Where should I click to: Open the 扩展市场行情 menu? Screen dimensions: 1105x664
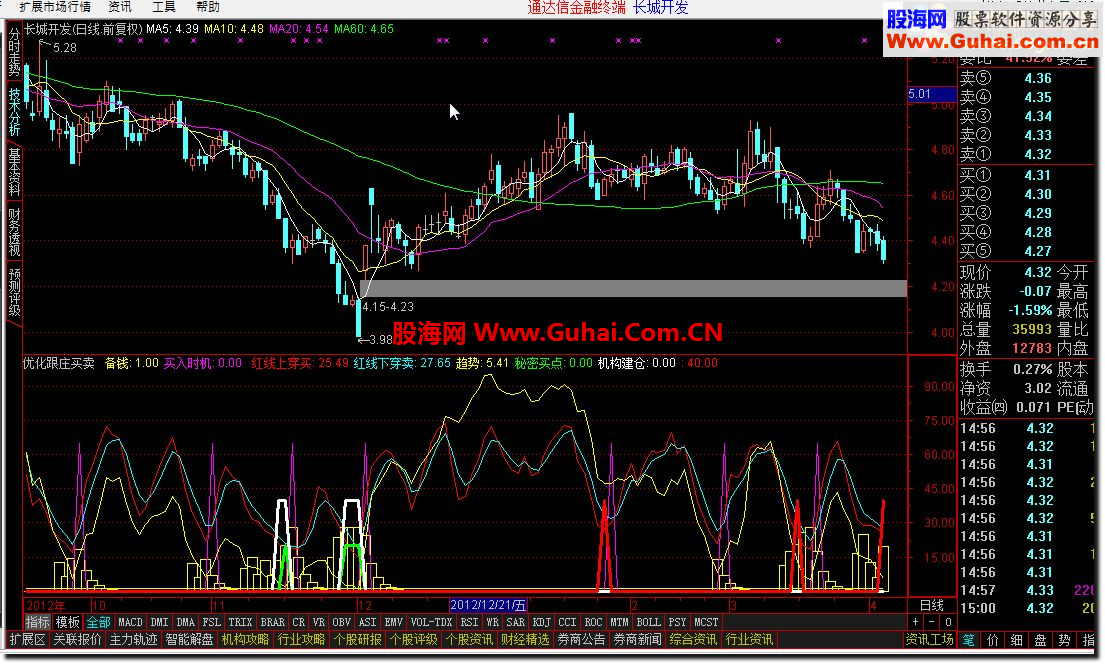[55, 7]
